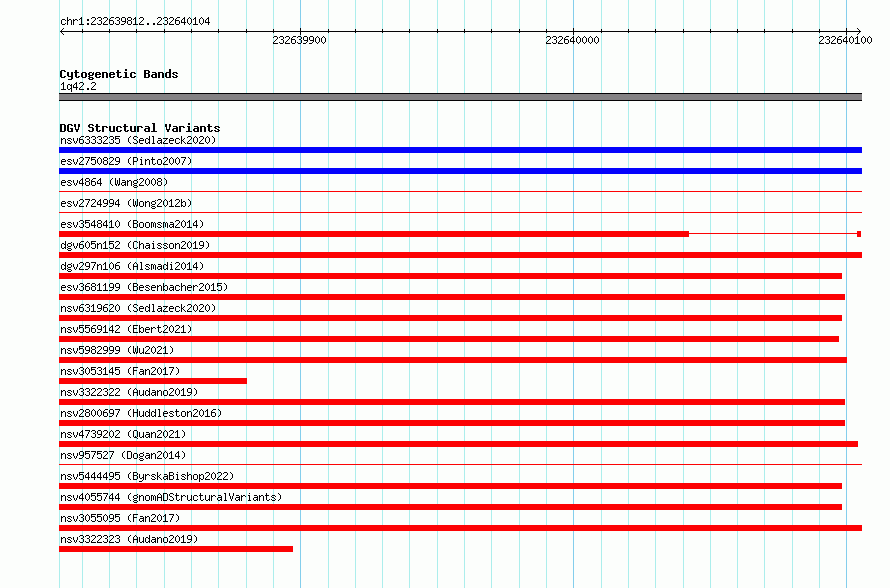
Task: Click ruler coordinate 232640100
Action: tap(845, 40)
